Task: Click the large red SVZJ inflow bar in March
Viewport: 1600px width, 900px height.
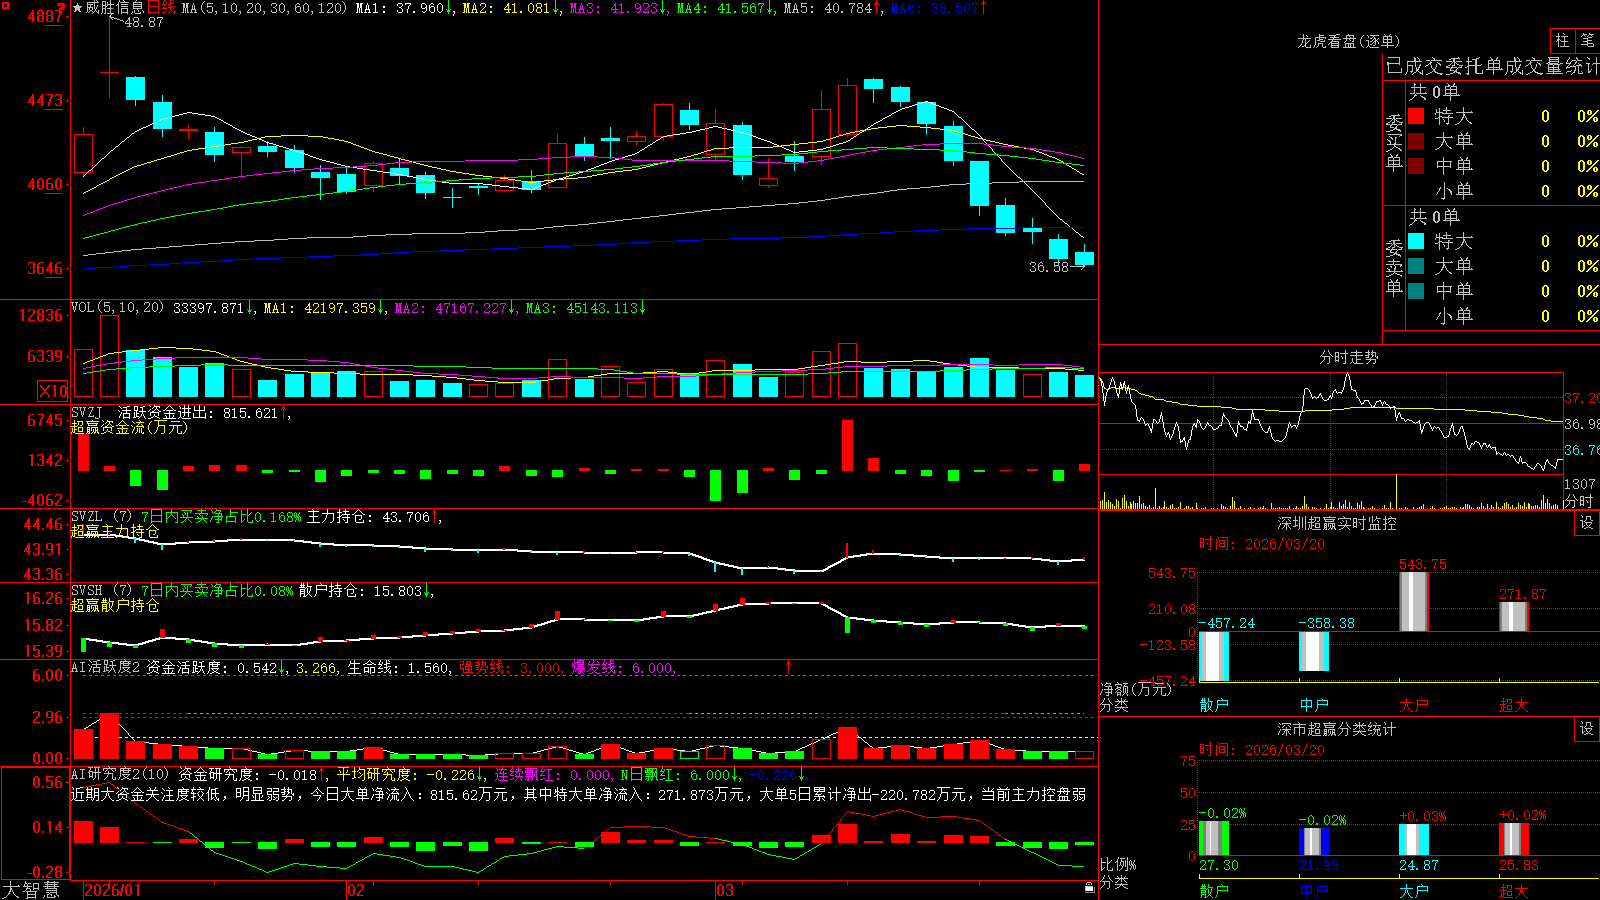Action: pyautogui.click(x=848, y=445)
